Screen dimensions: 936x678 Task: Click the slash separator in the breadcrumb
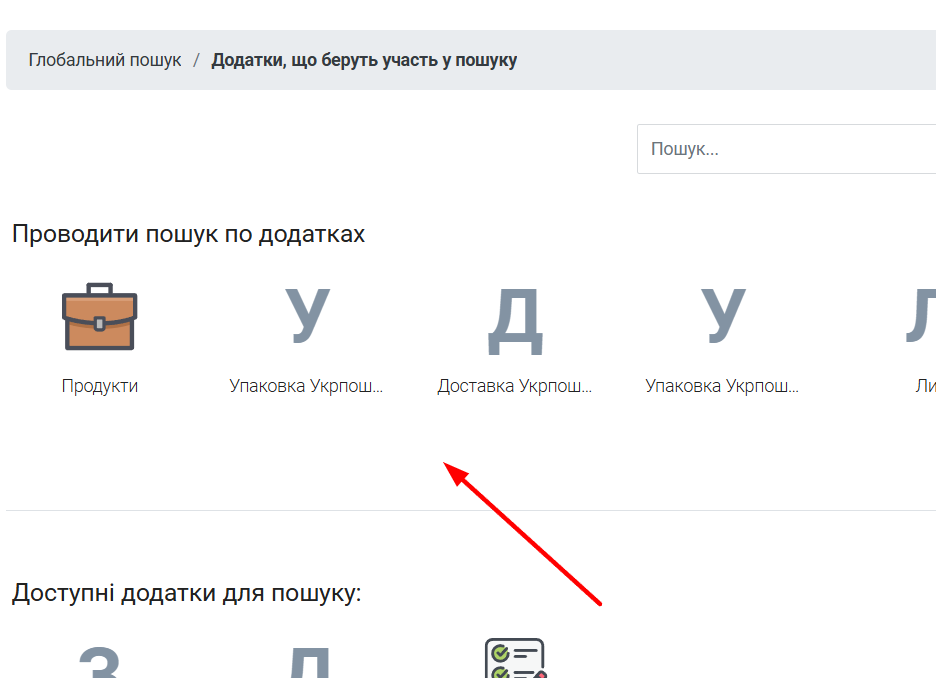(197, 60)
